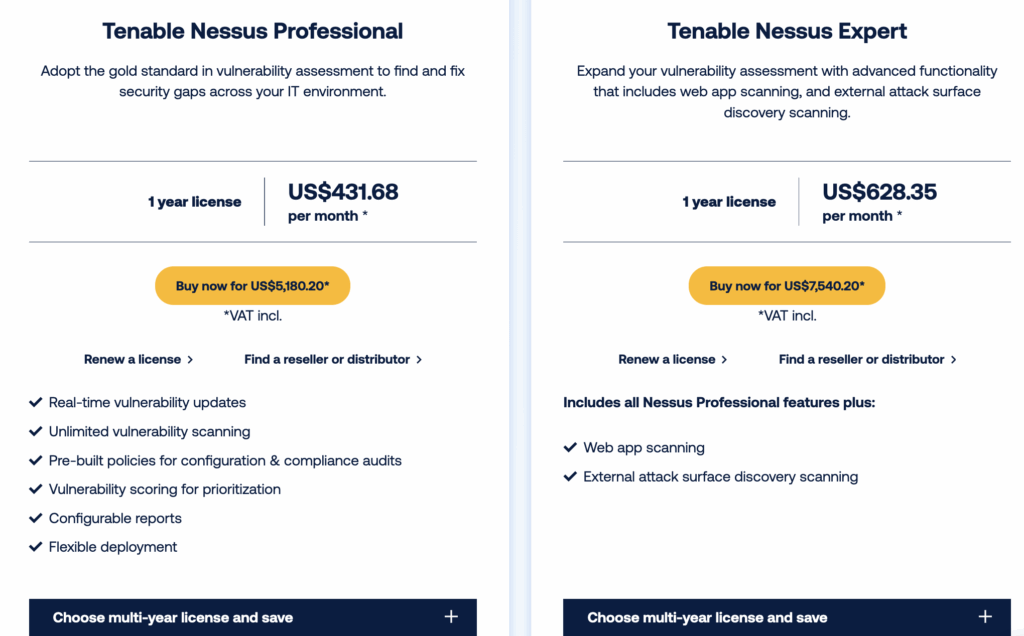
Task: Open Renew a license under Nessus Professional
Action: pyautogui.click(x=138, y=359)
